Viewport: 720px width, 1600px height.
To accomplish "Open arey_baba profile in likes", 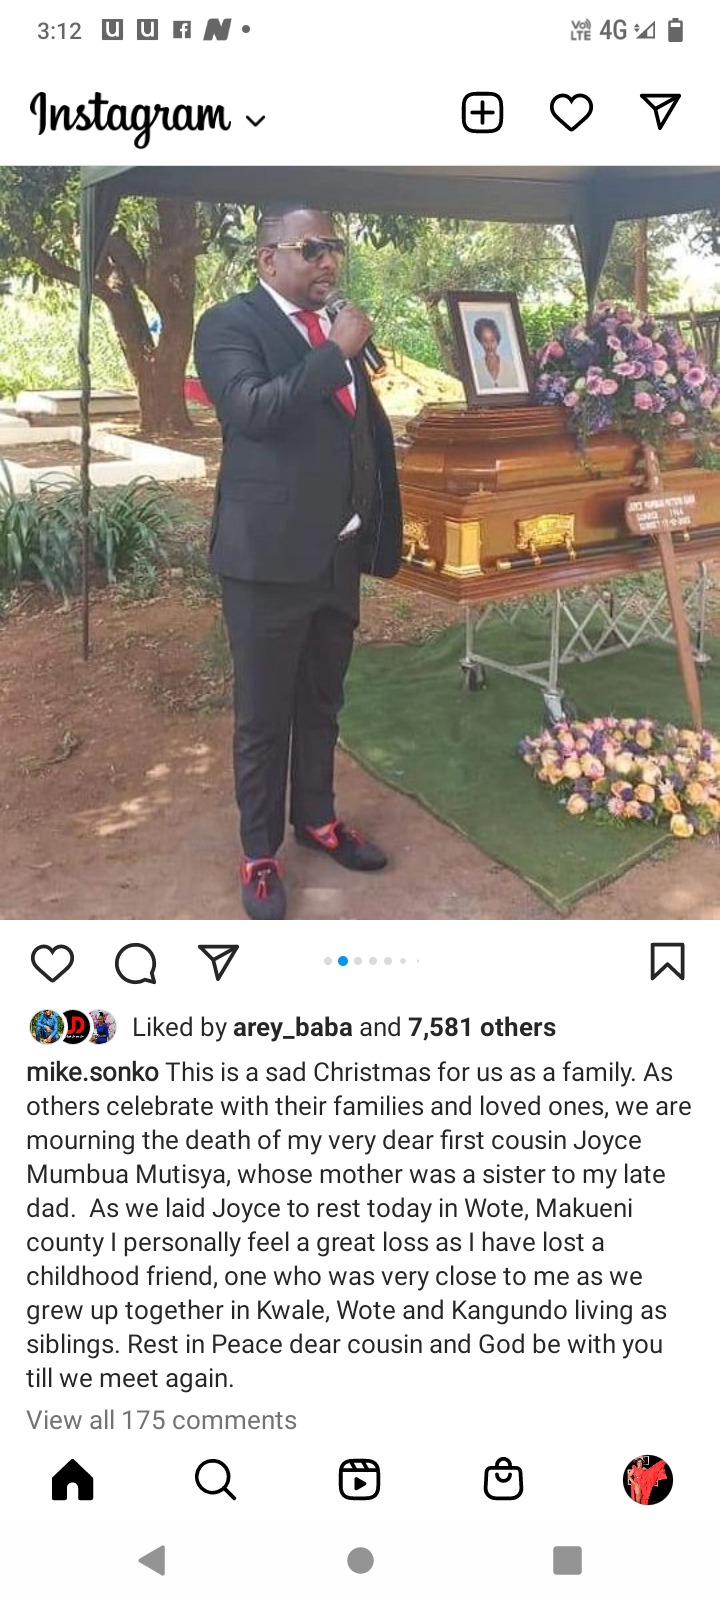I will 292,1027.
